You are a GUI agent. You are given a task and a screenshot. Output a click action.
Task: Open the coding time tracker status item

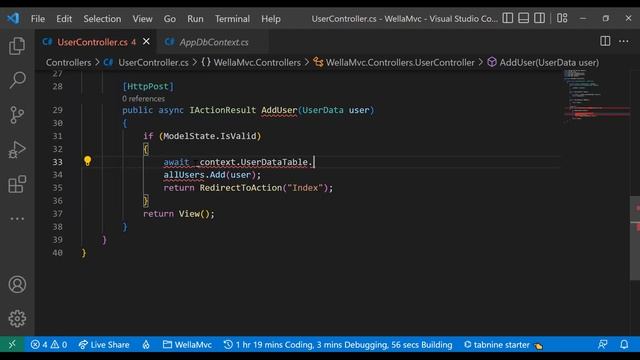tap(338, 345)
